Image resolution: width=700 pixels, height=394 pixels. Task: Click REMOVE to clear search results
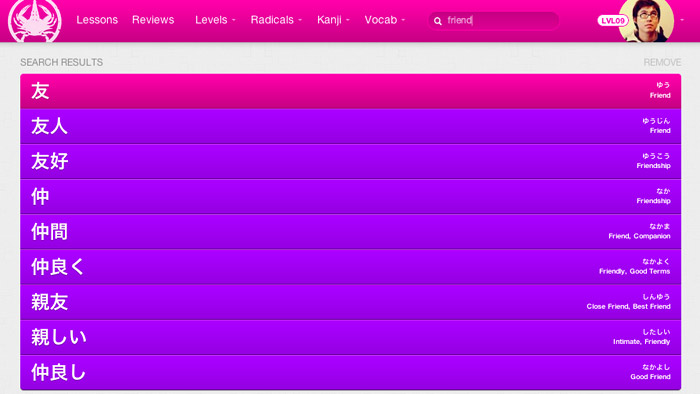[662, 62]
